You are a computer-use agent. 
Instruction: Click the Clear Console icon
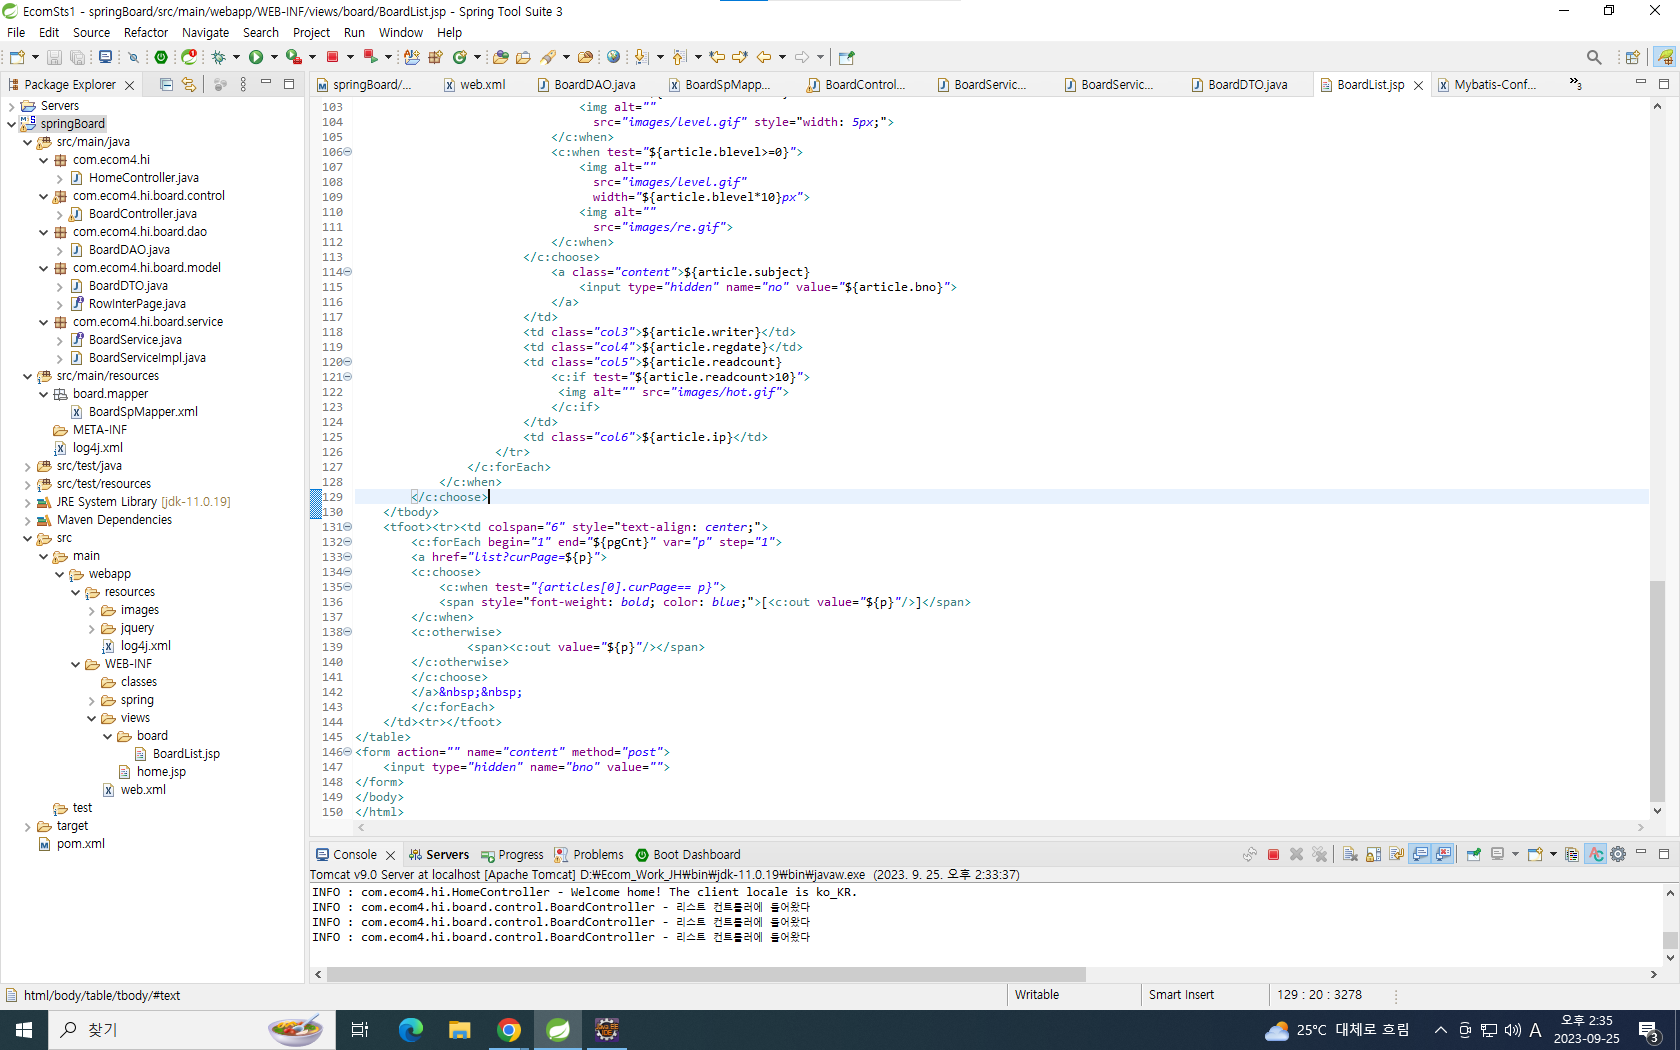tap(1350, 855)
